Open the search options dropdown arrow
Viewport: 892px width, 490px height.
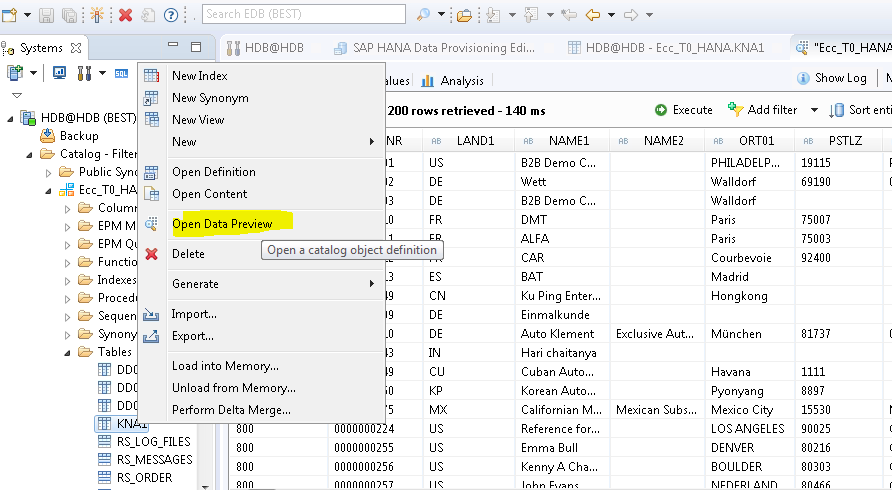tap(441, 15)
